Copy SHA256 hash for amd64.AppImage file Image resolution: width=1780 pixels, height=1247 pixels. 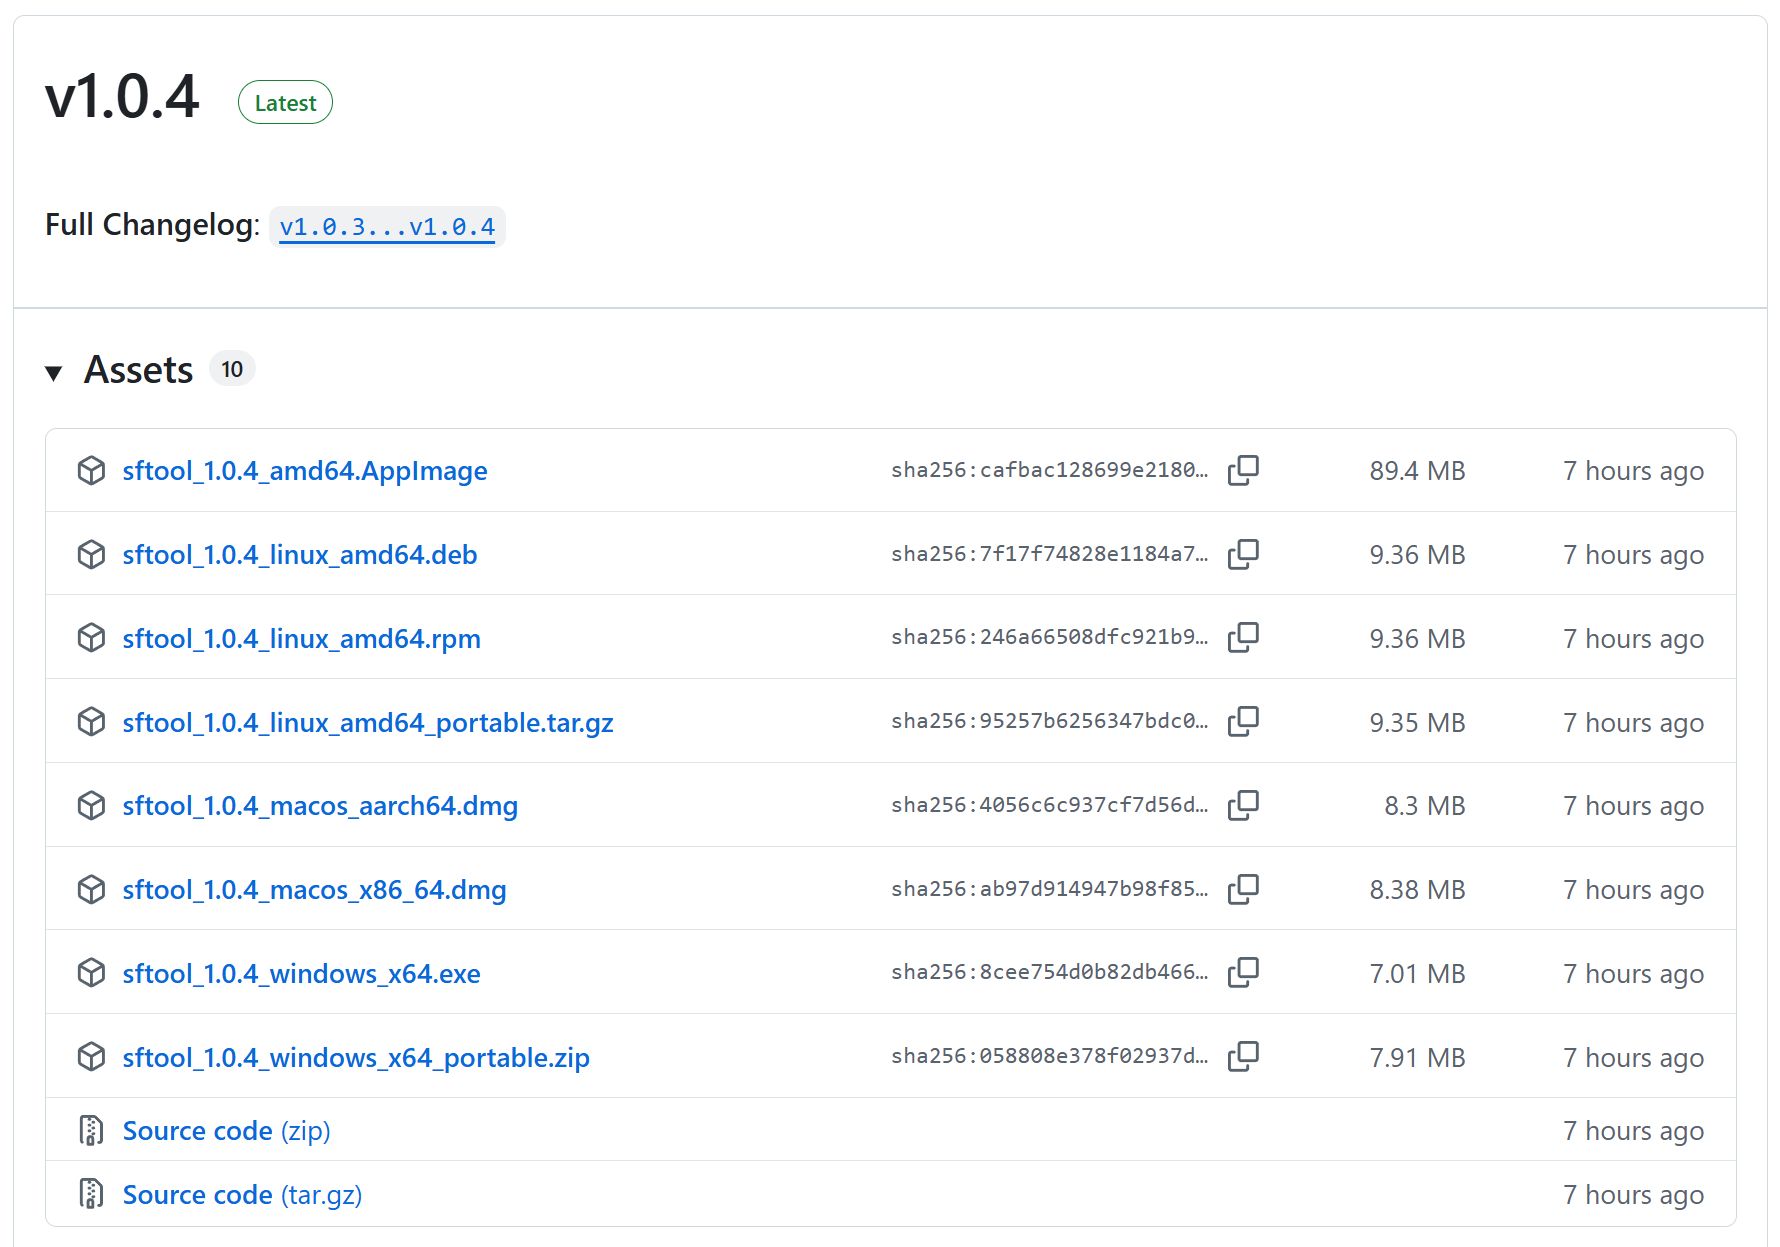(1243, 470)
